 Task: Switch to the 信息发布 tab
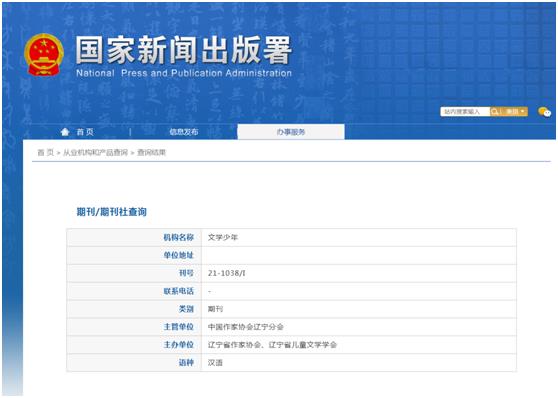click(184, 132)
